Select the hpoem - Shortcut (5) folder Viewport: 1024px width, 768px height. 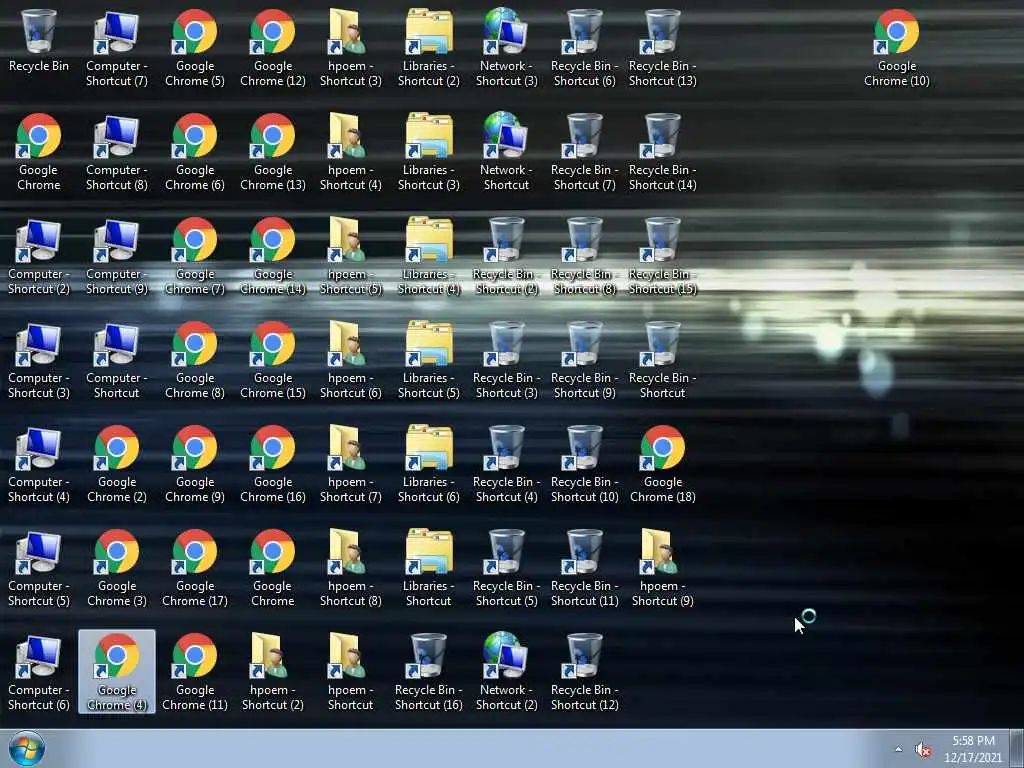(351, 255)
